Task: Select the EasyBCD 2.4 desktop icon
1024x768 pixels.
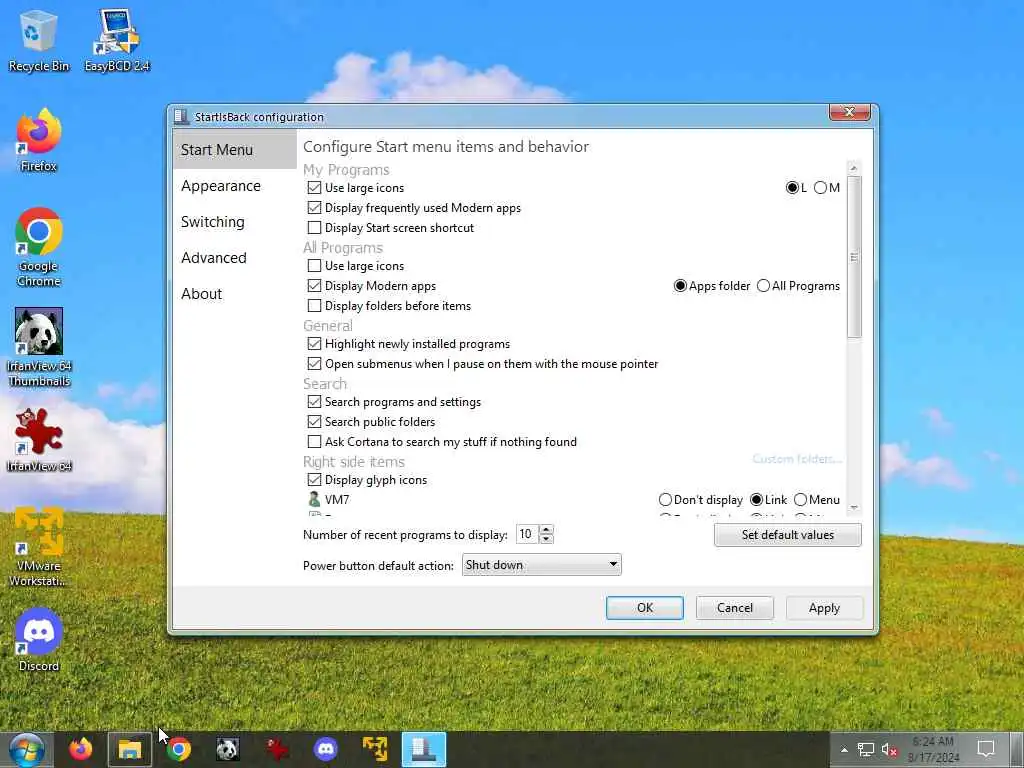Action: 117,40
